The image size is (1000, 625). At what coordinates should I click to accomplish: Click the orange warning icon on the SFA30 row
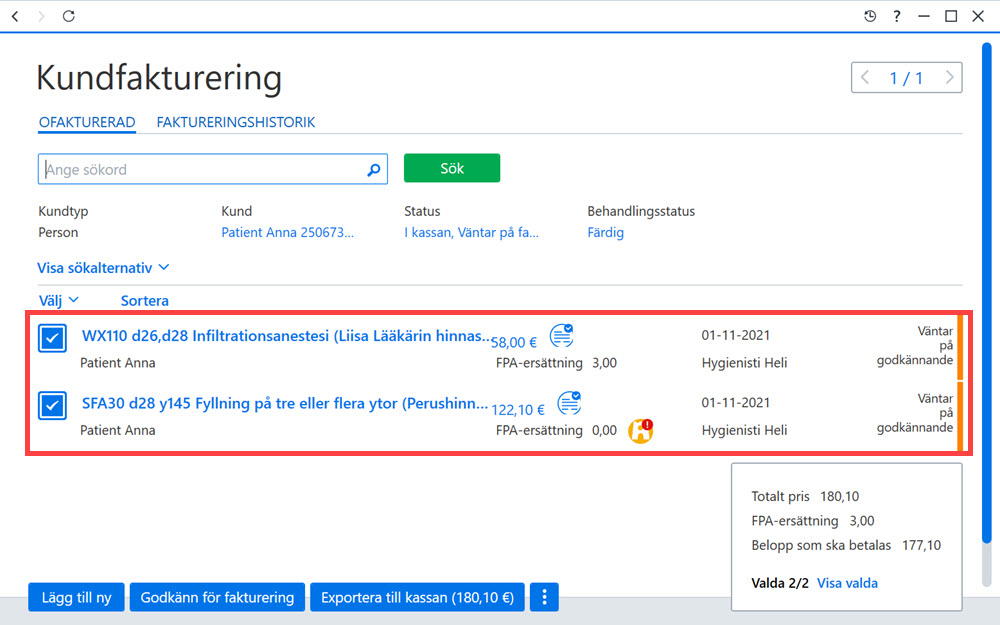pos(641,430)
